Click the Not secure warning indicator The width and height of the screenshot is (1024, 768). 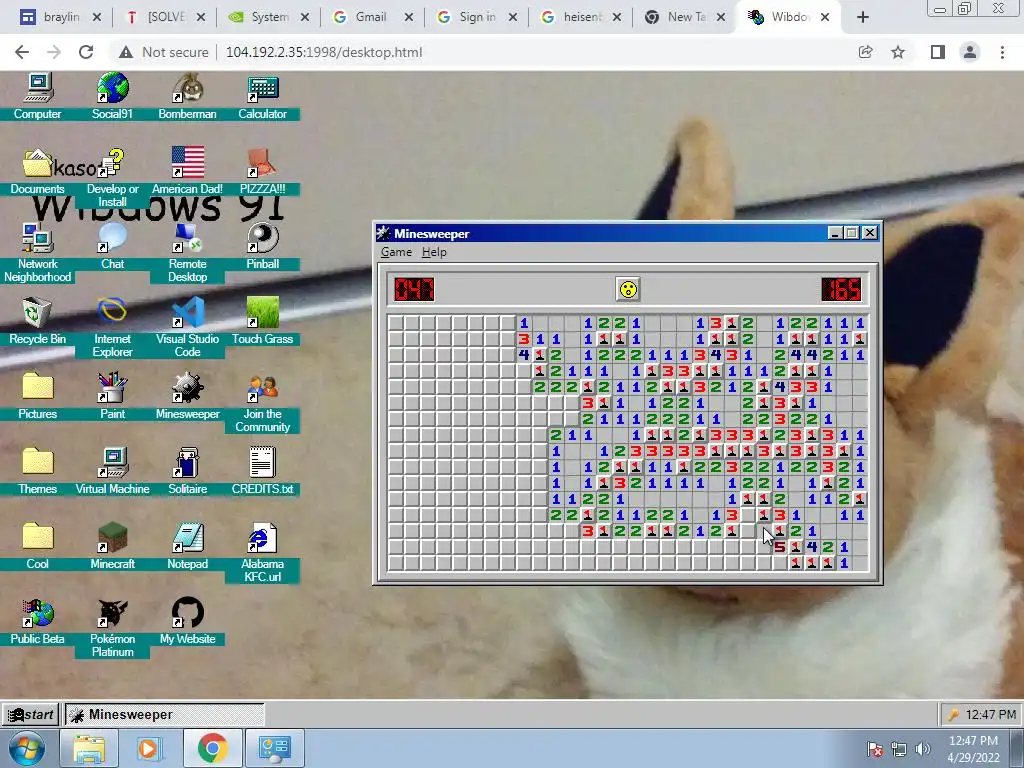164,52
